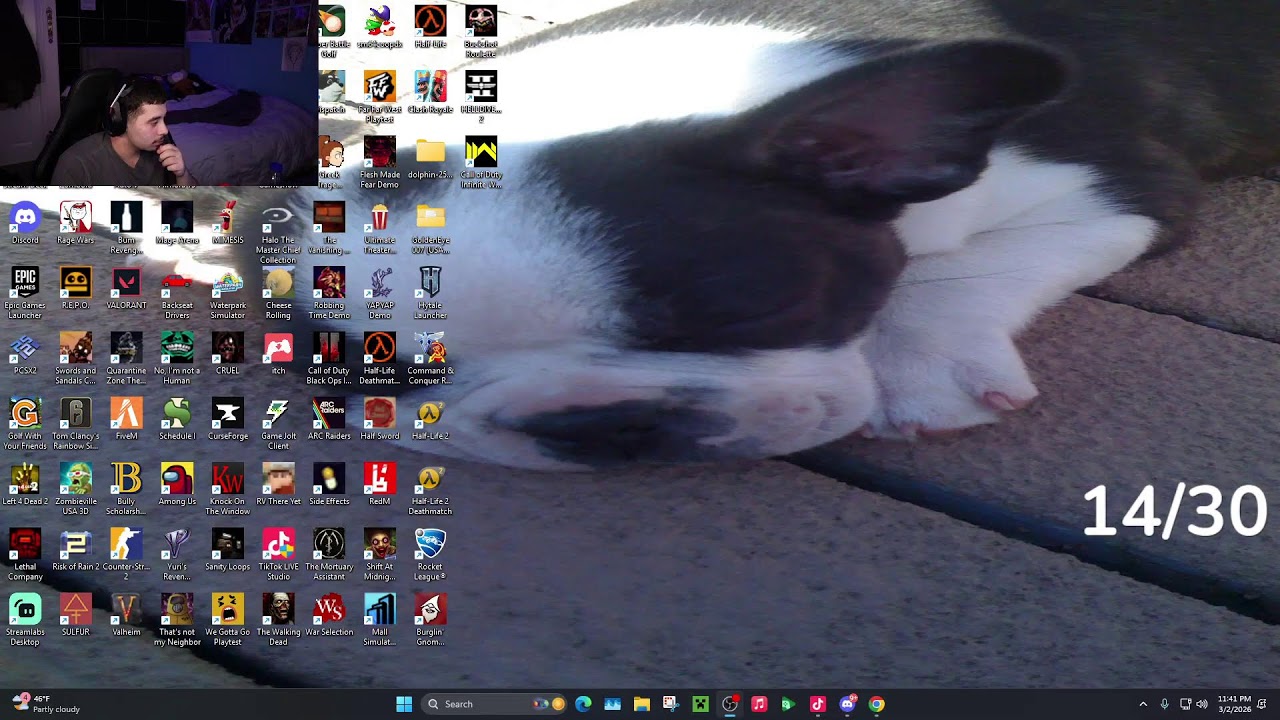Open the Left 4 Dead 2 icon
Viewport: 1280px width, 720px height.
click(25, 484)
